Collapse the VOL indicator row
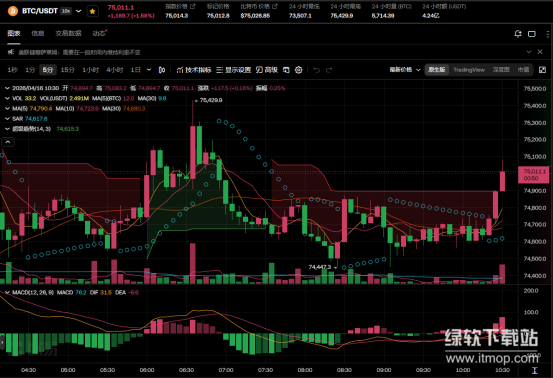Viewport: 553px width, 378px height. pyautogui.click(x=7, y=98)
